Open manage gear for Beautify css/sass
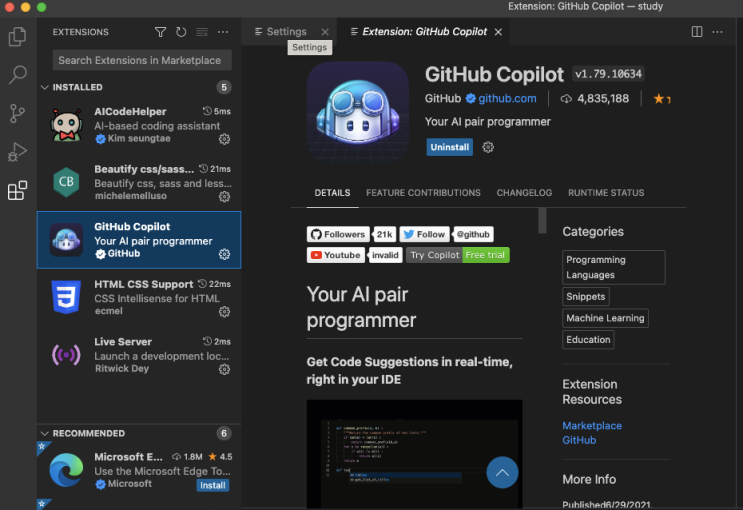Screen dimensions: 743x510 [x=224, y=196]
